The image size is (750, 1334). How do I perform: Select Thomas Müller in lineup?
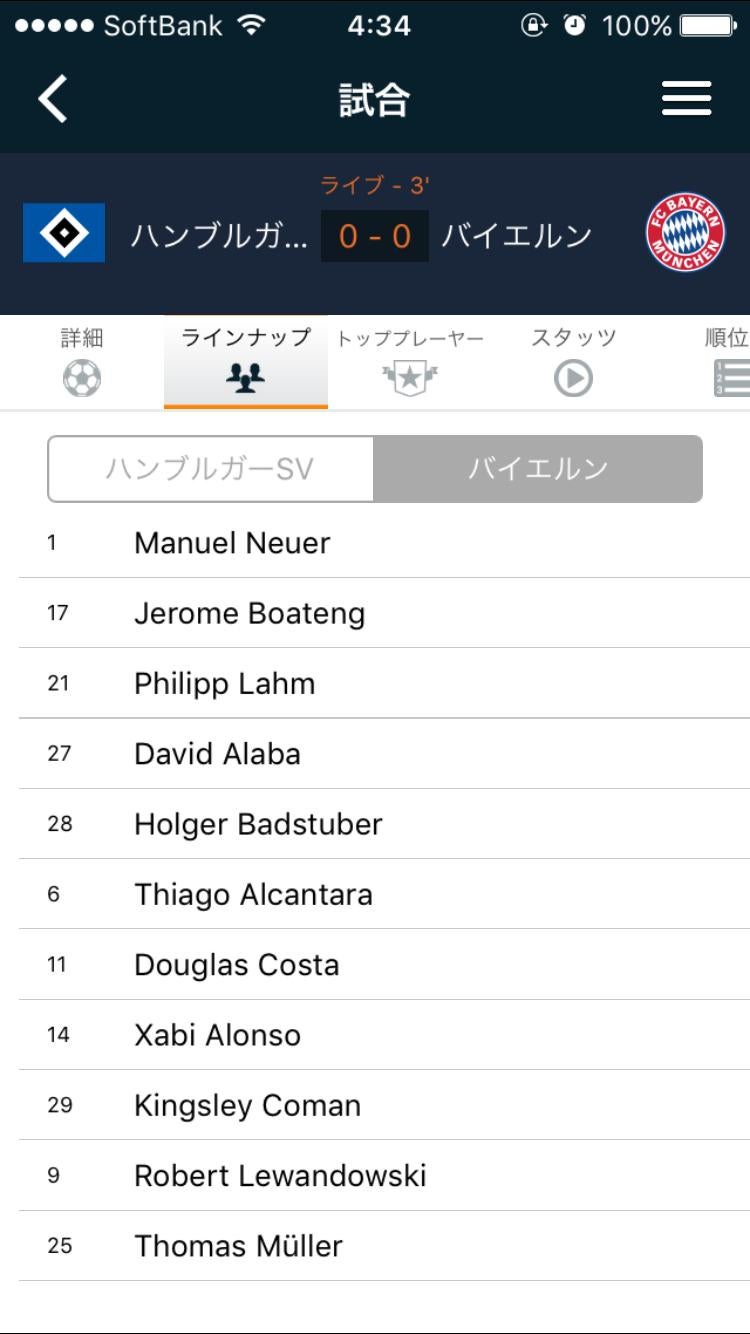[238, 1246]
